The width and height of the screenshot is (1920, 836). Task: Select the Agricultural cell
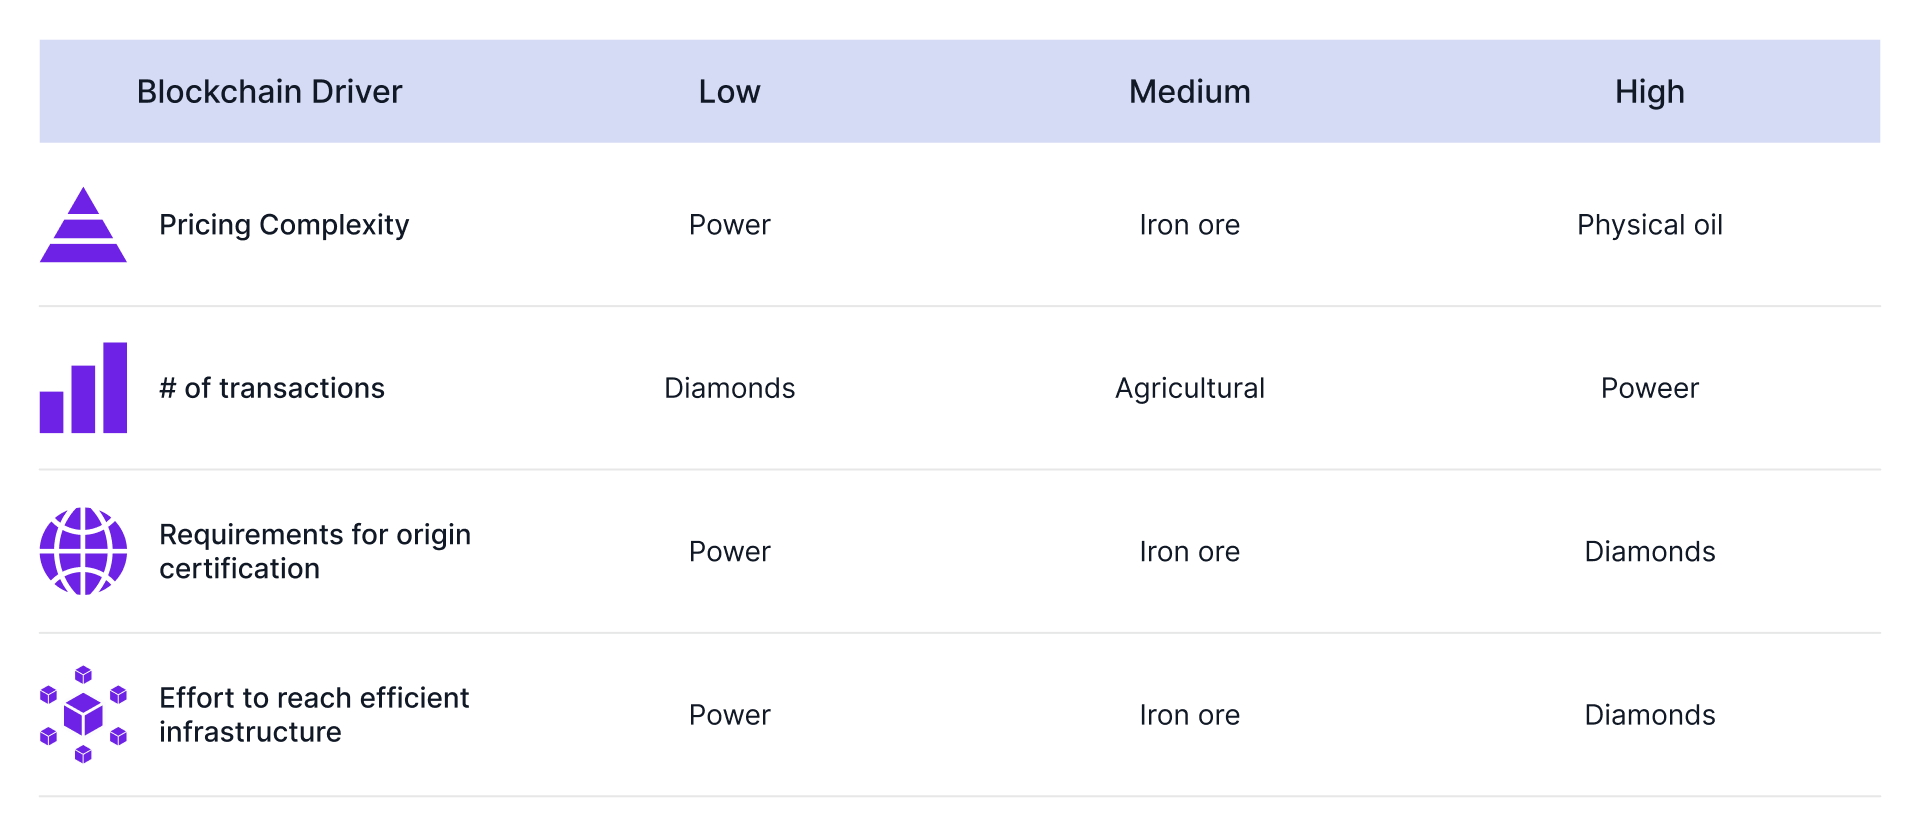pos(1190,388)
